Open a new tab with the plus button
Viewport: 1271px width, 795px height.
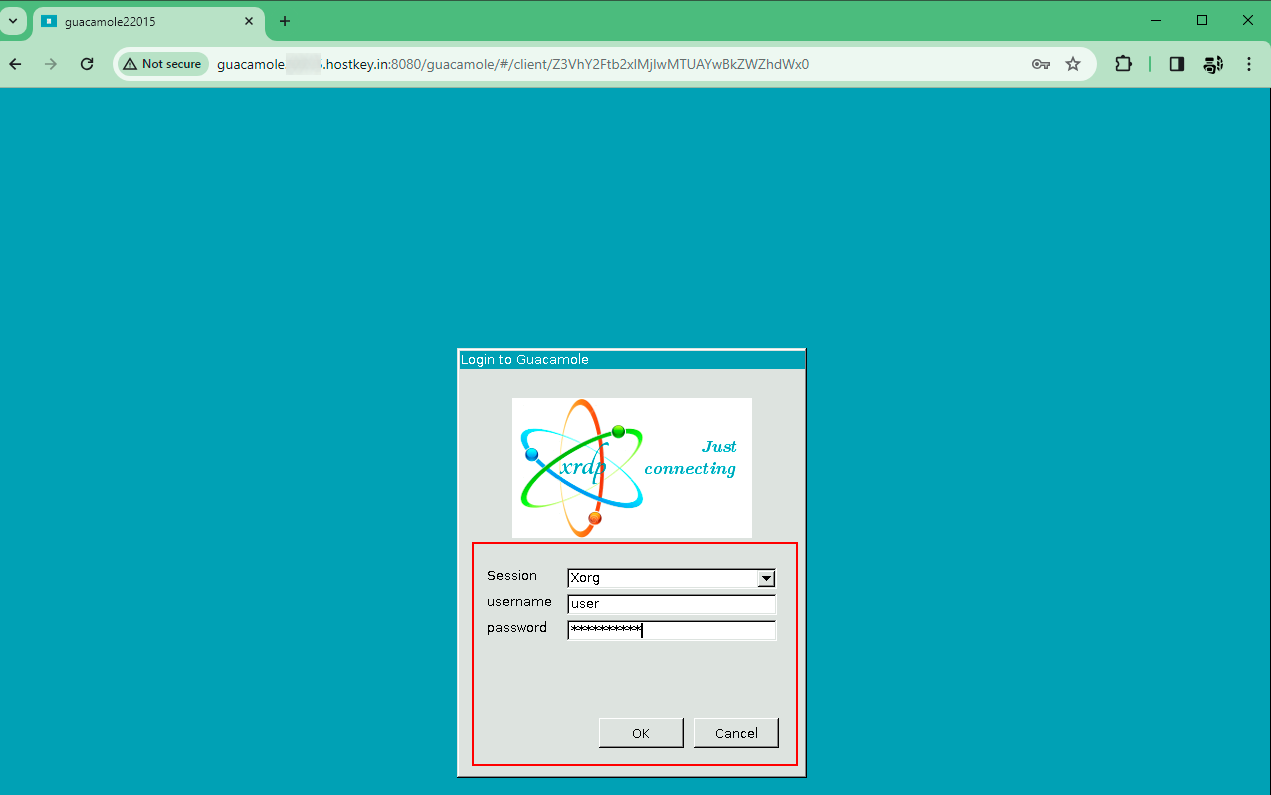[285, 21]
